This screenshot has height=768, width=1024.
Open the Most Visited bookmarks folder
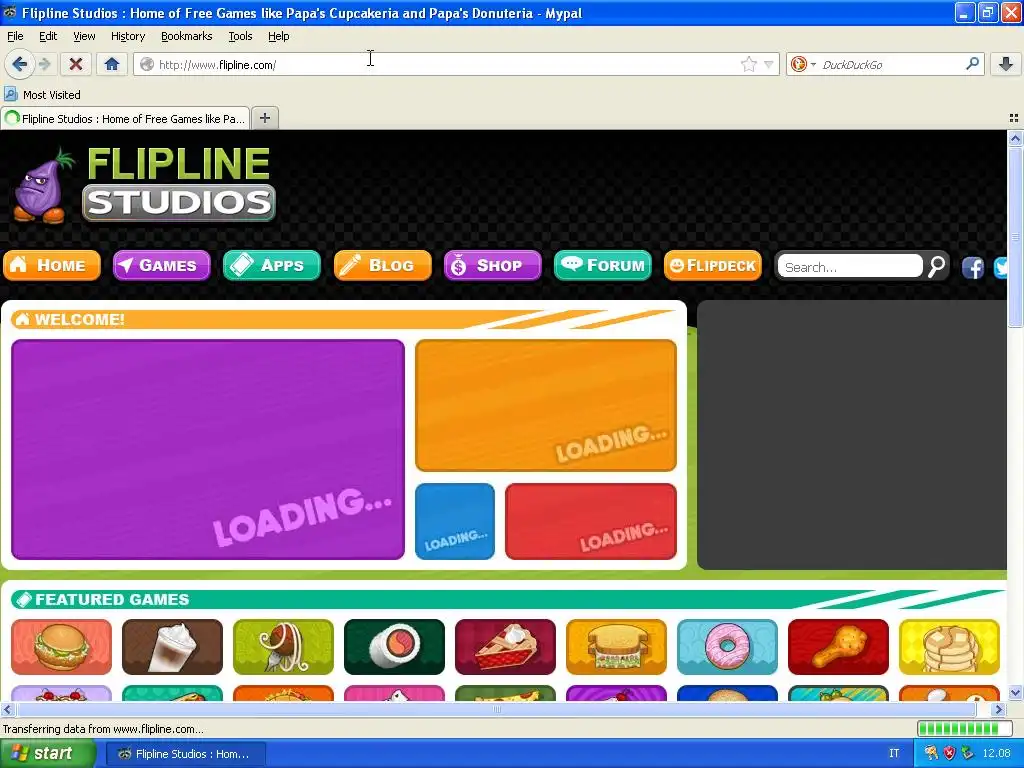pyautogui.click(x=42, y=95)
